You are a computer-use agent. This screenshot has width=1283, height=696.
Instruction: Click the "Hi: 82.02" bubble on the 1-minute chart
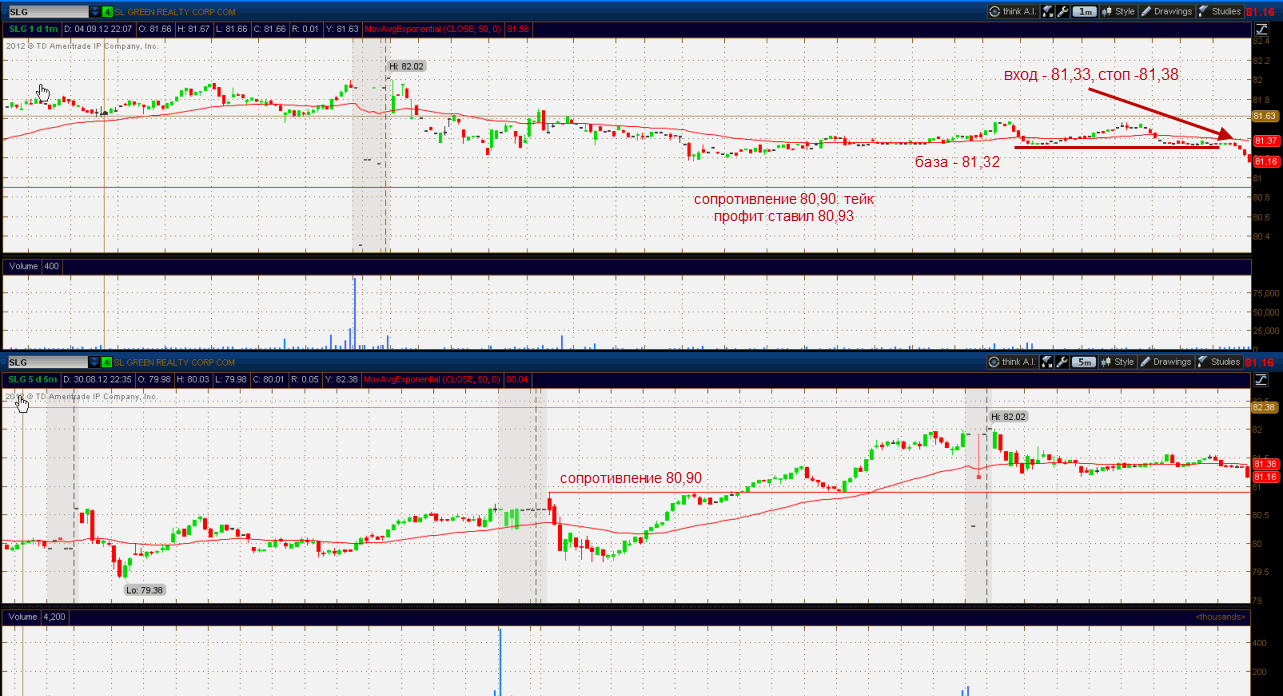pyautogui.click(x=407, y=66)
